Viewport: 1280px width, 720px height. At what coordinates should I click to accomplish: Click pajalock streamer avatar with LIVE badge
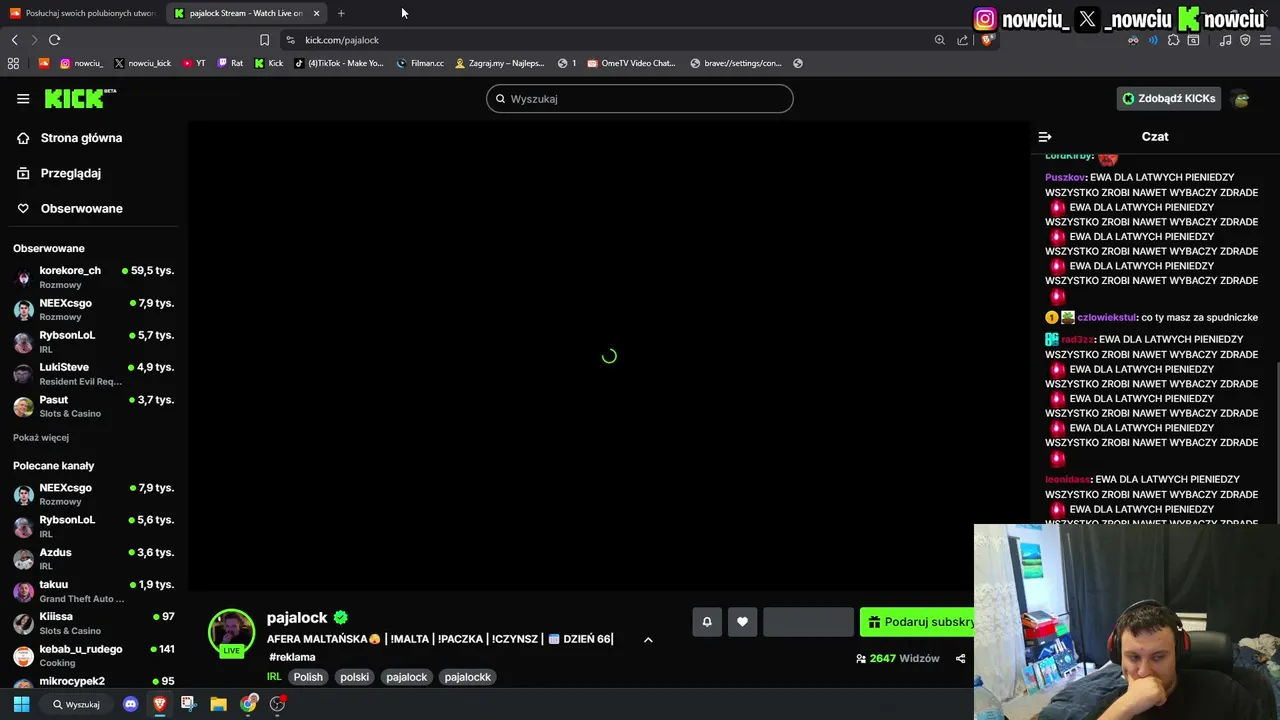231,634
